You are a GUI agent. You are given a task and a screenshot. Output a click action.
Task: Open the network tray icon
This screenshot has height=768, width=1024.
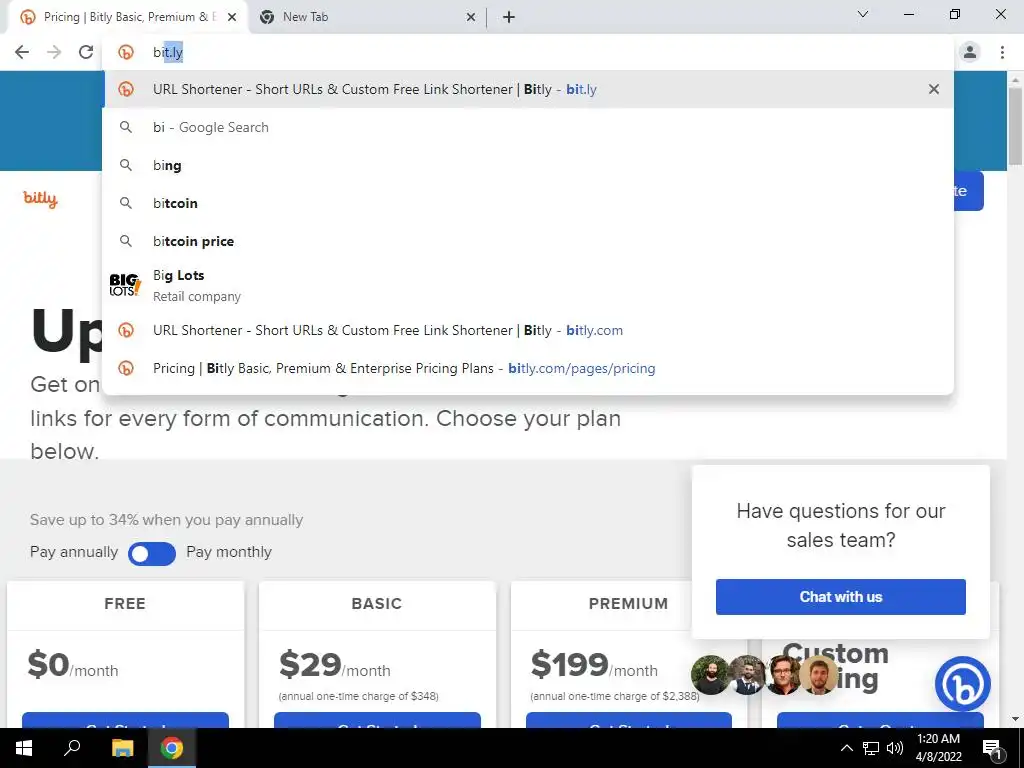(871, 748)
